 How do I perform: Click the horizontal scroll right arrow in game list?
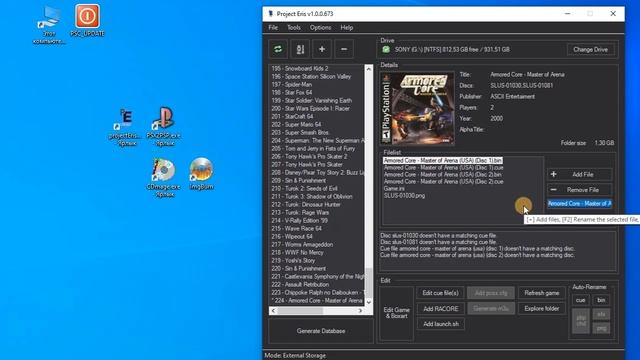pos(360,311)
